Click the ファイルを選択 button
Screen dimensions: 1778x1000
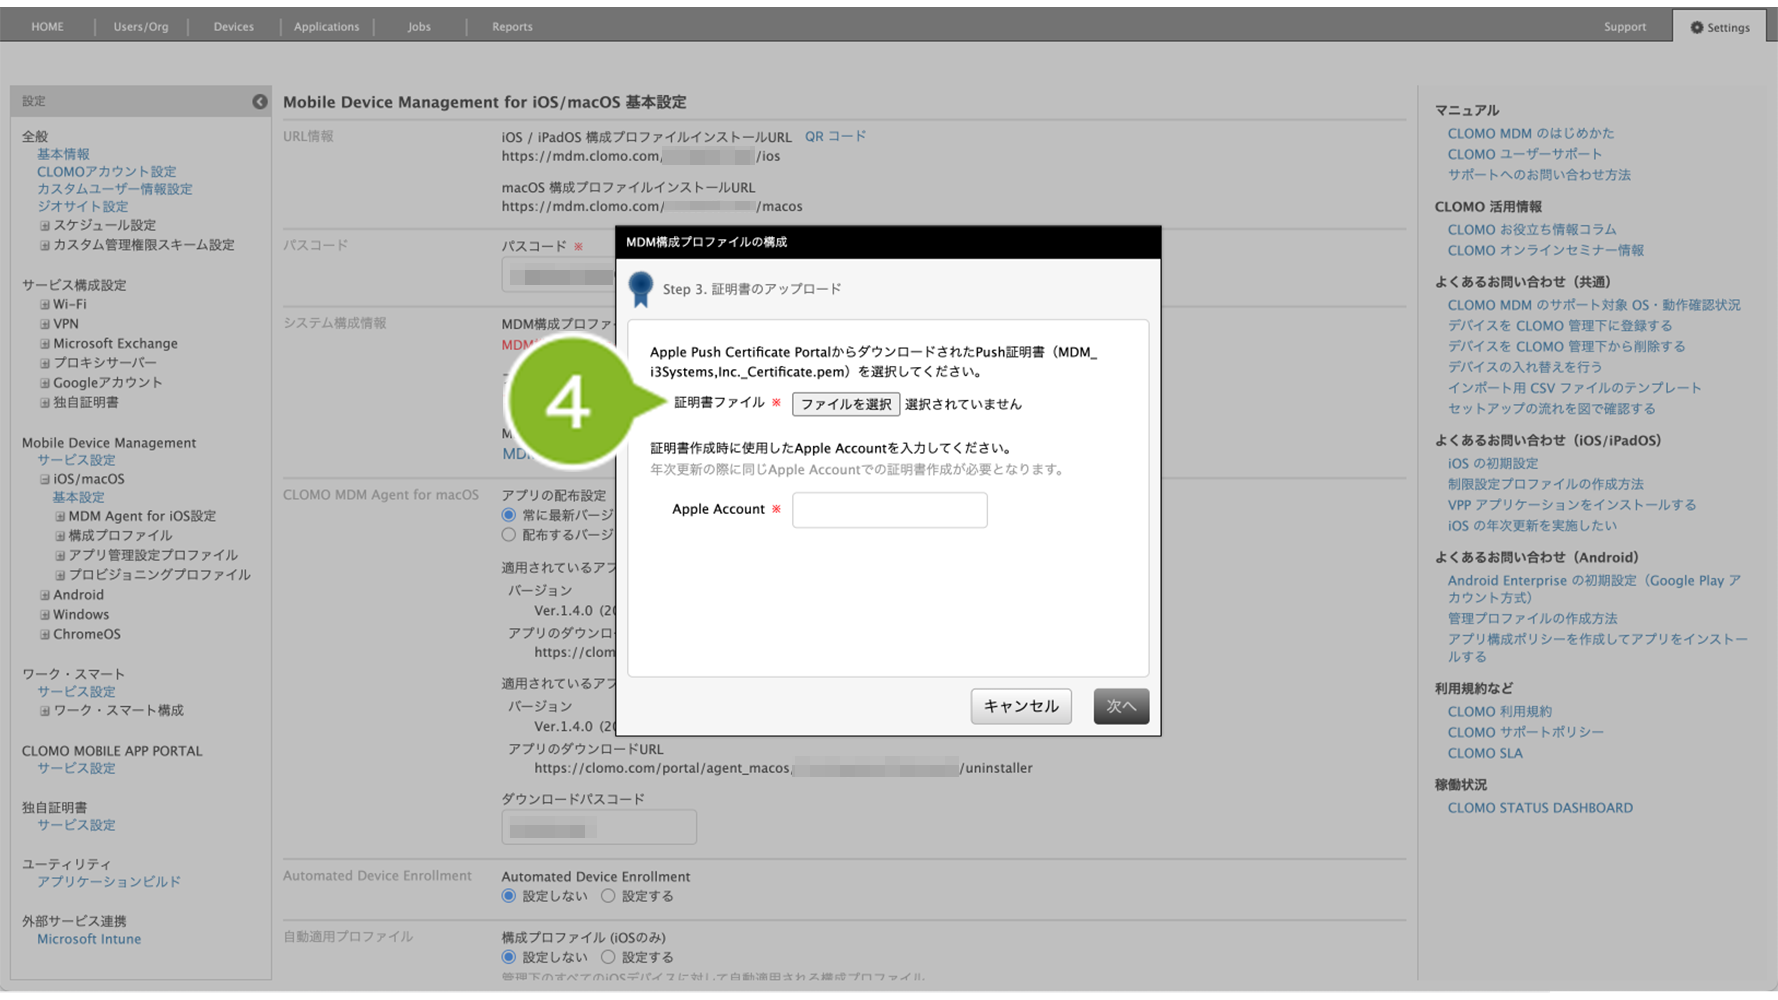[845, 404]
